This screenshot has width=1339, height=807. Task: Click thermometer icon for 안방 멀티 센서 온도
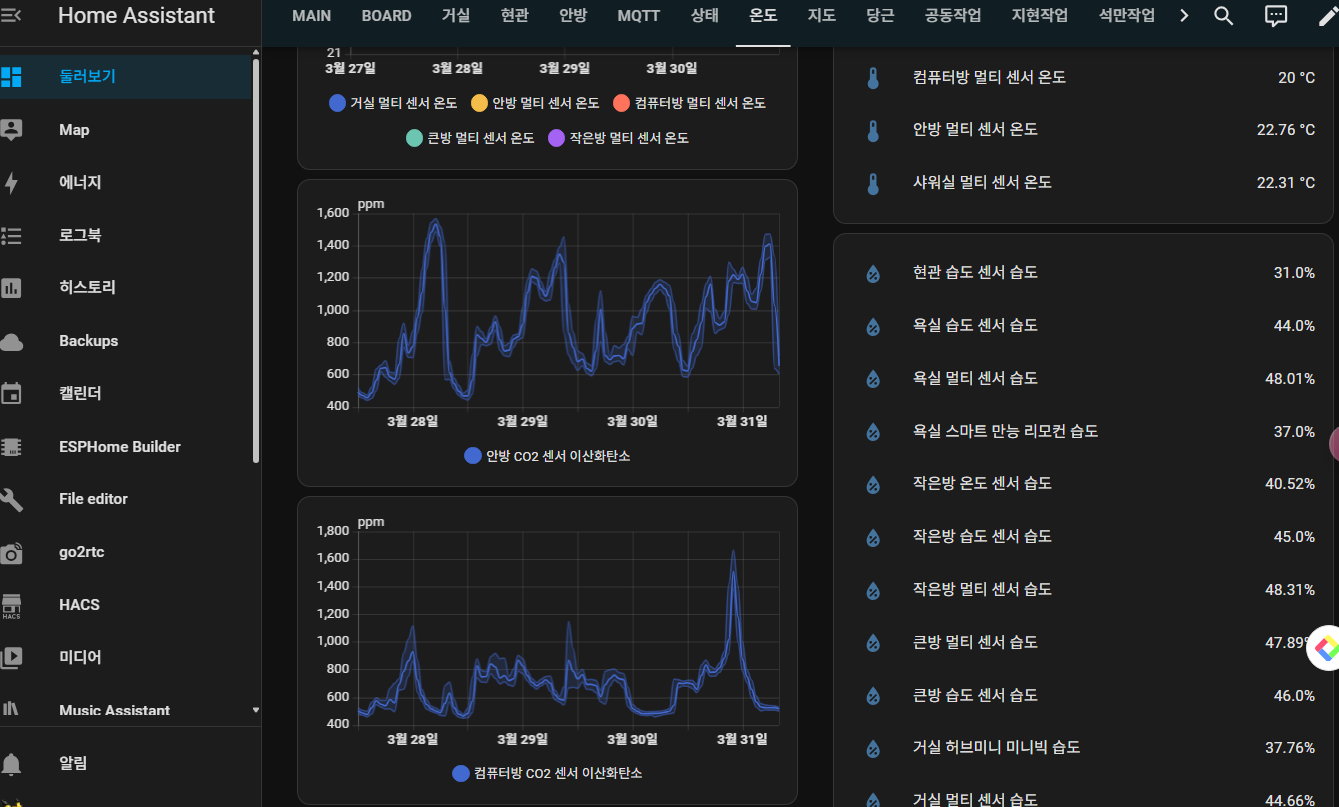click(873, 130)
